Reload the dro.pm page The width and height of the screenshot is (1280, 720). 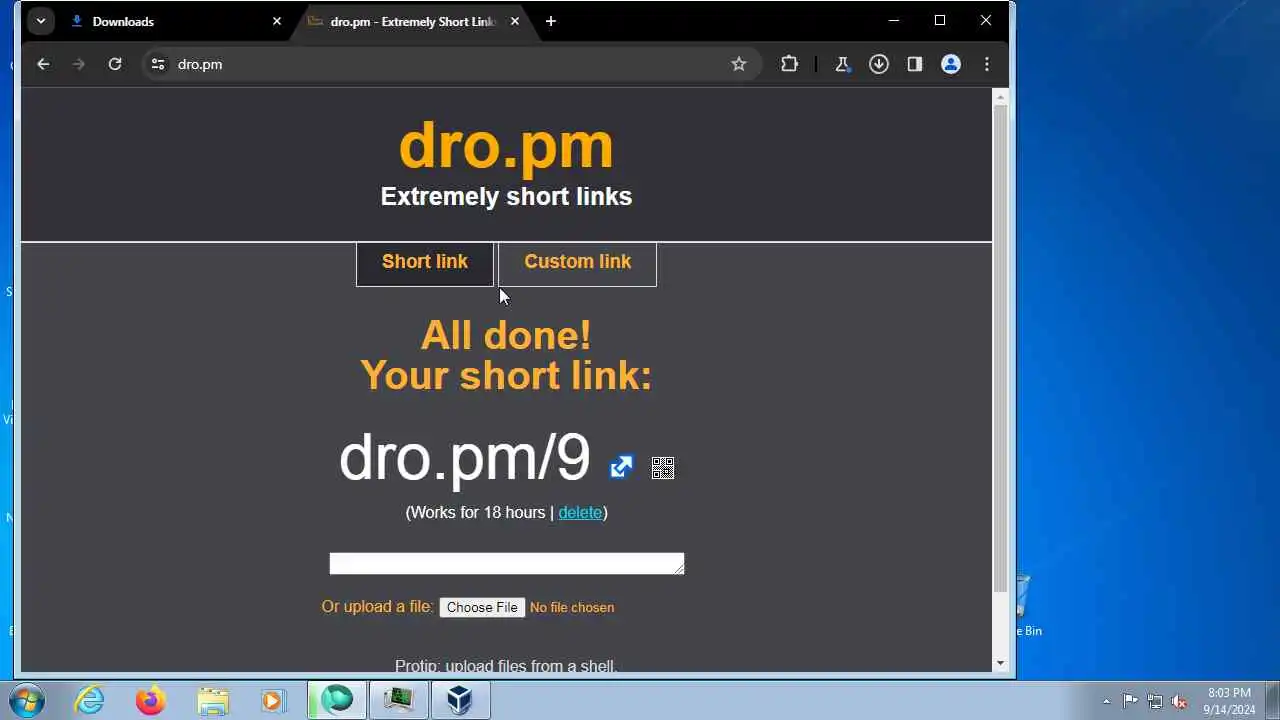click(115, 64)
